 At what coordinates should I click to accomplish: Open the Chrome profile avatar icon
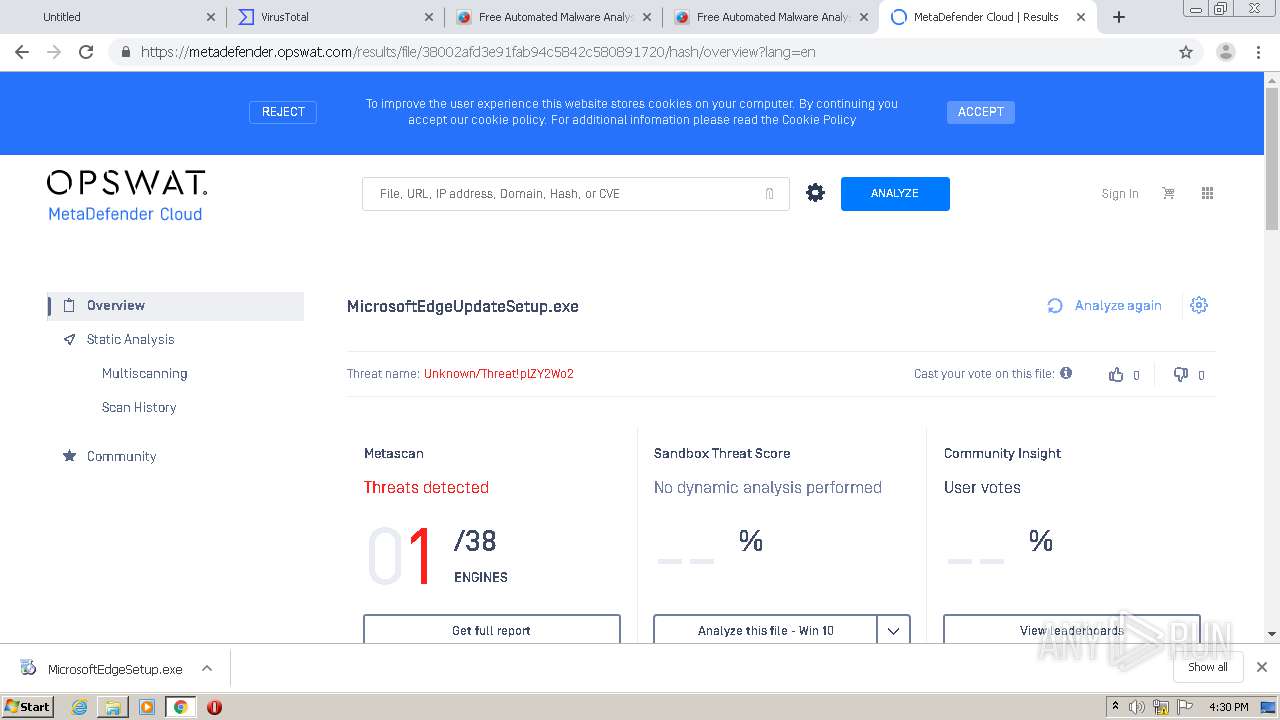[1225, 52]
